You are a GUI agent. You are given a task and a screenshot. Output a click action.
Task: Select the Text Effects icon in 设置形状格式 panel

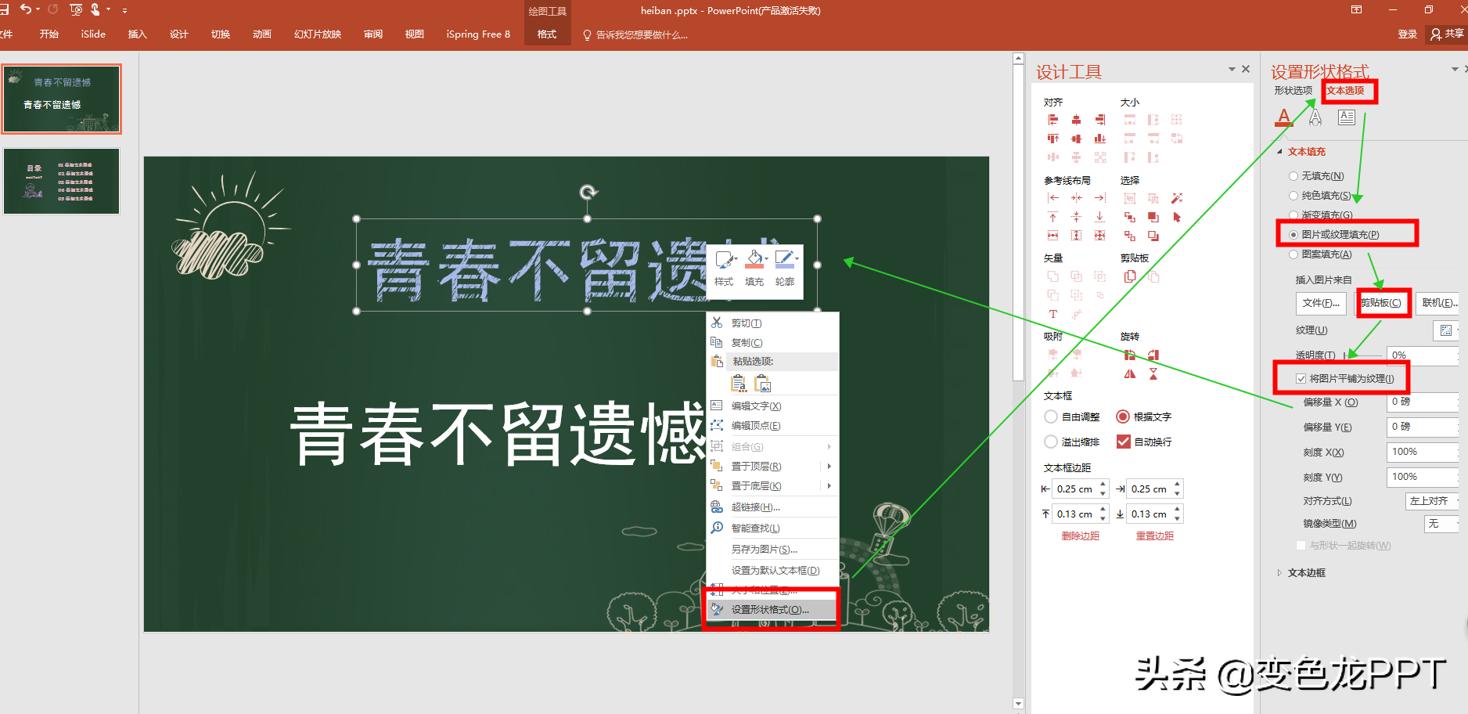(x=1316, y=117)
